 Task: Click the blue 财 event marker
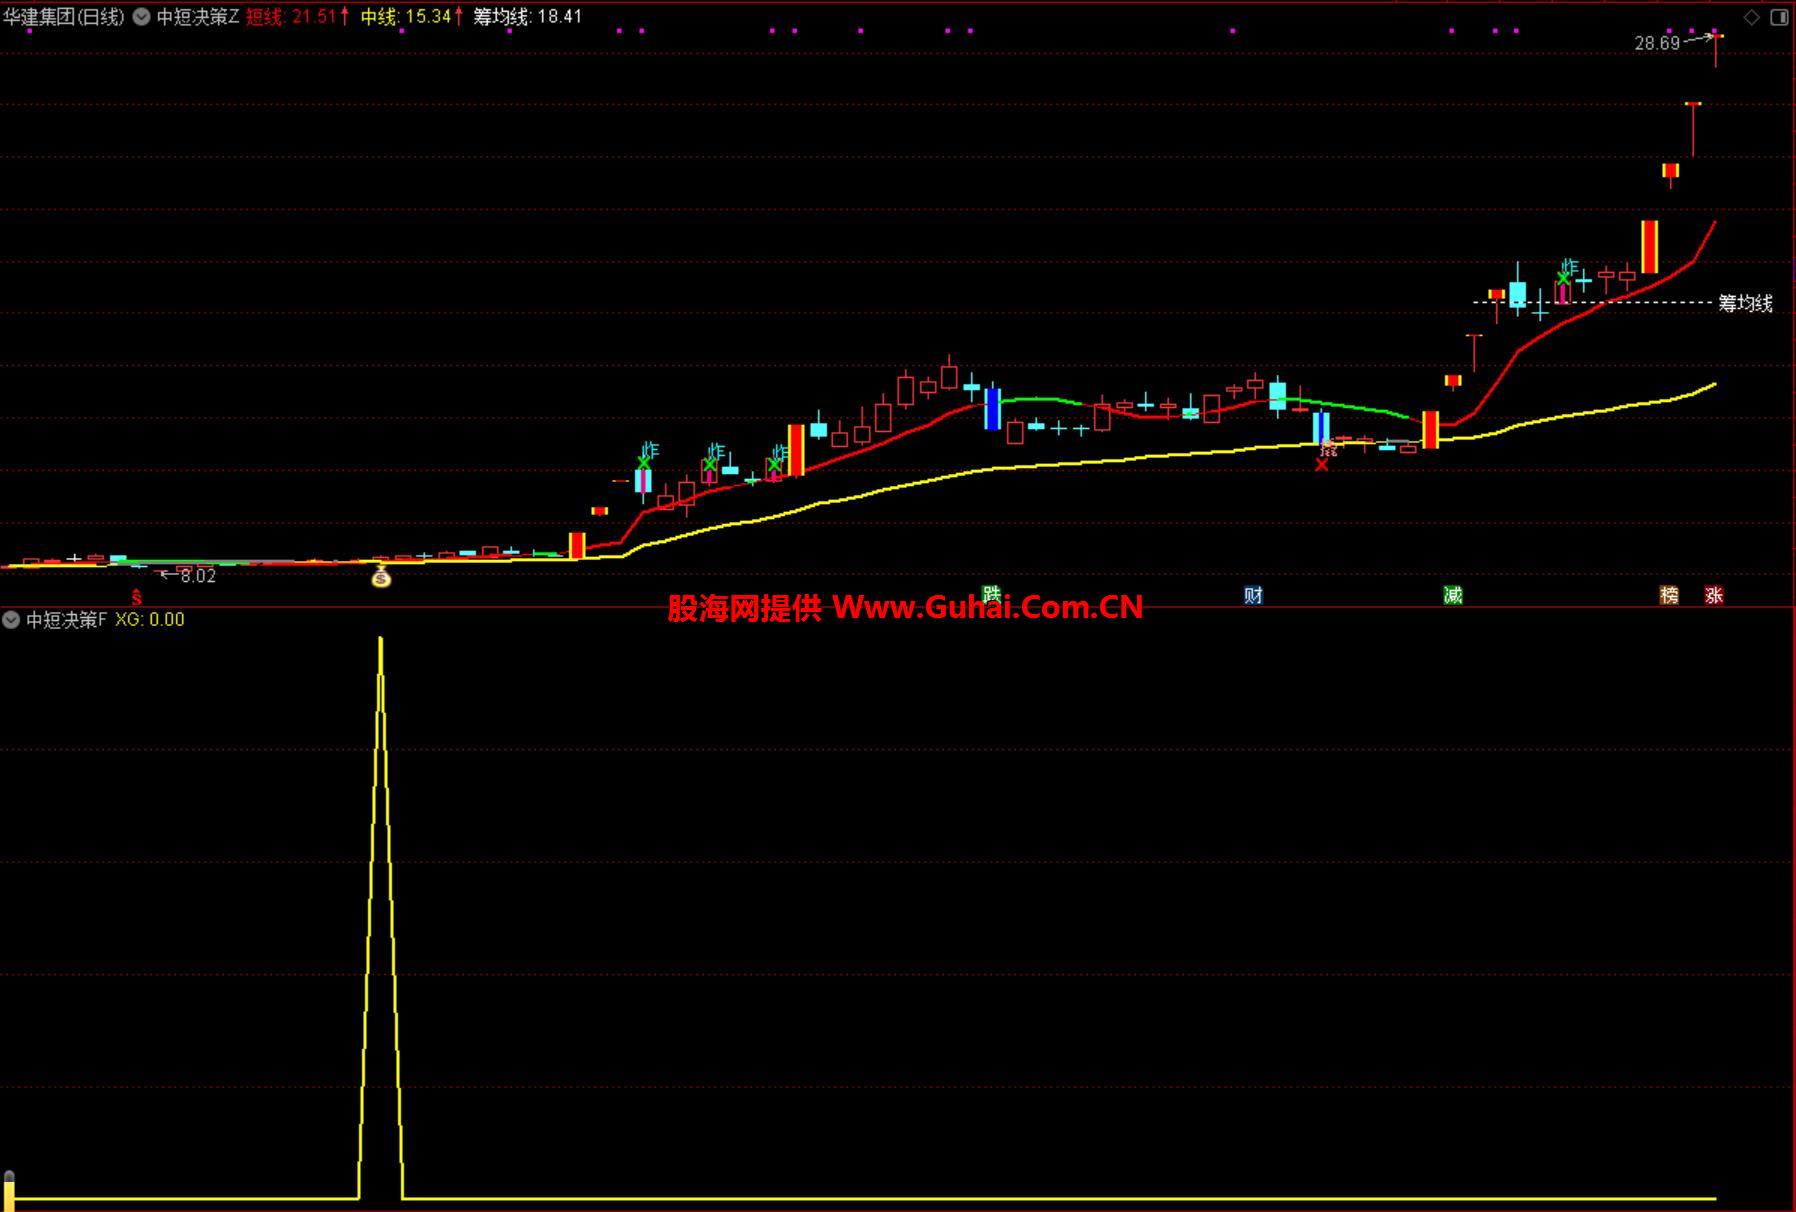coord(1253,595)
